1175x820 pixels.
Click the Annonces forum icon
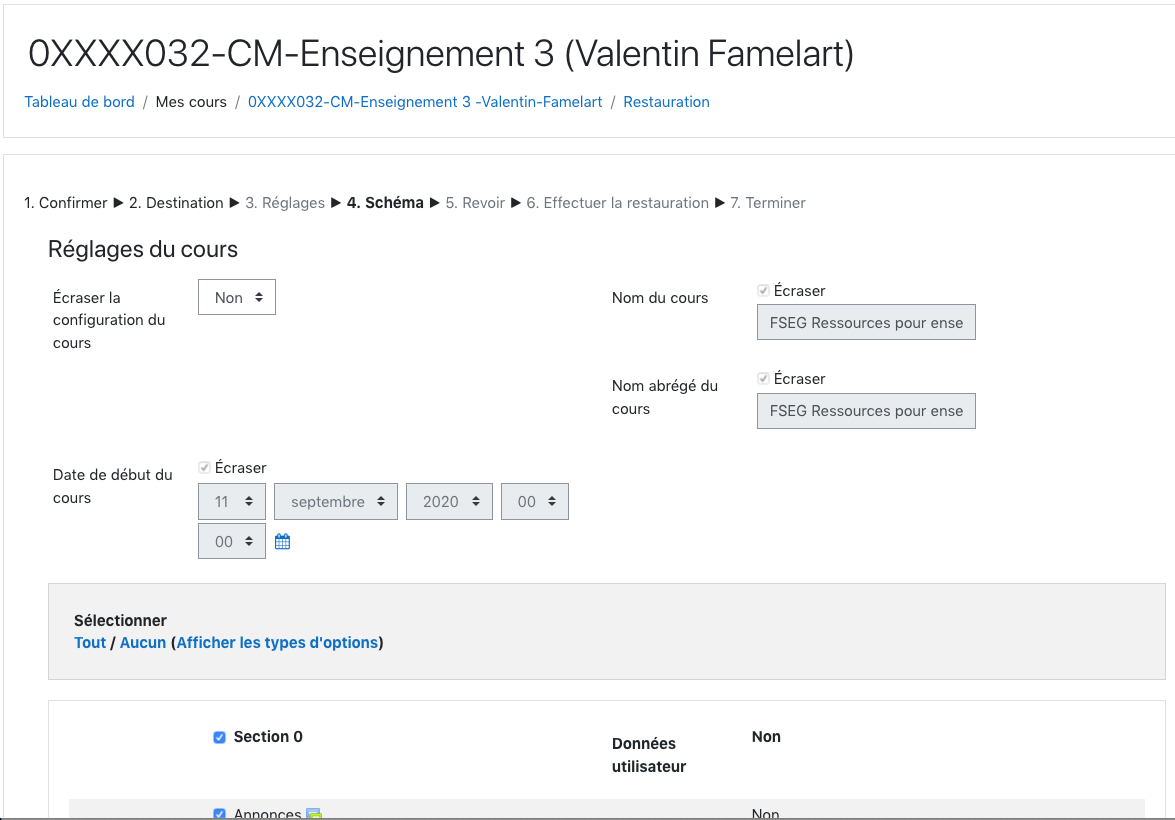point(314,814)
